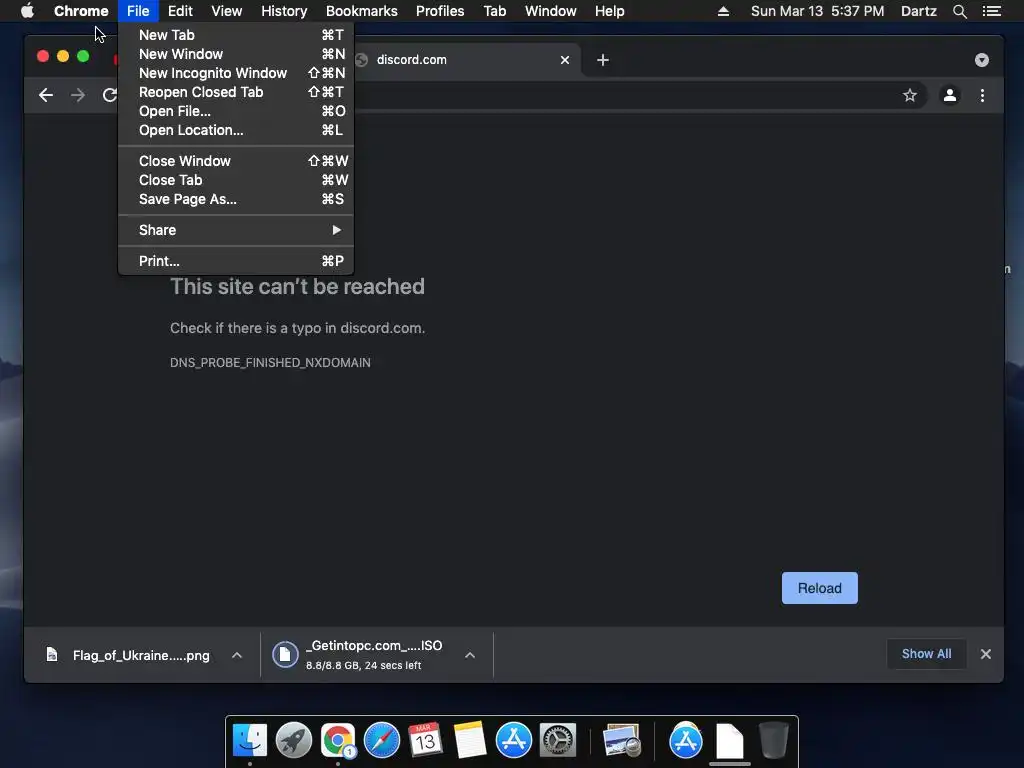Click the ISO download file icon

coord(285,654)
